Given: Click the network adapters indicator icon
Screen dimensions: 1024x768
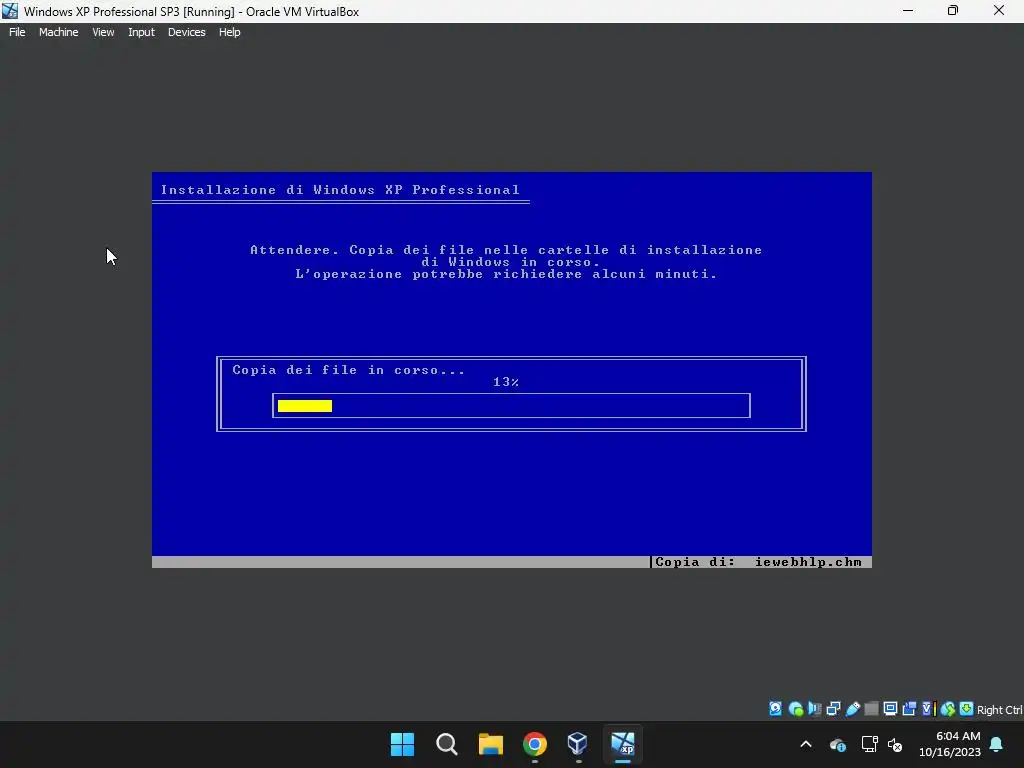Looking at the screenshot, I should pos(833,709).
